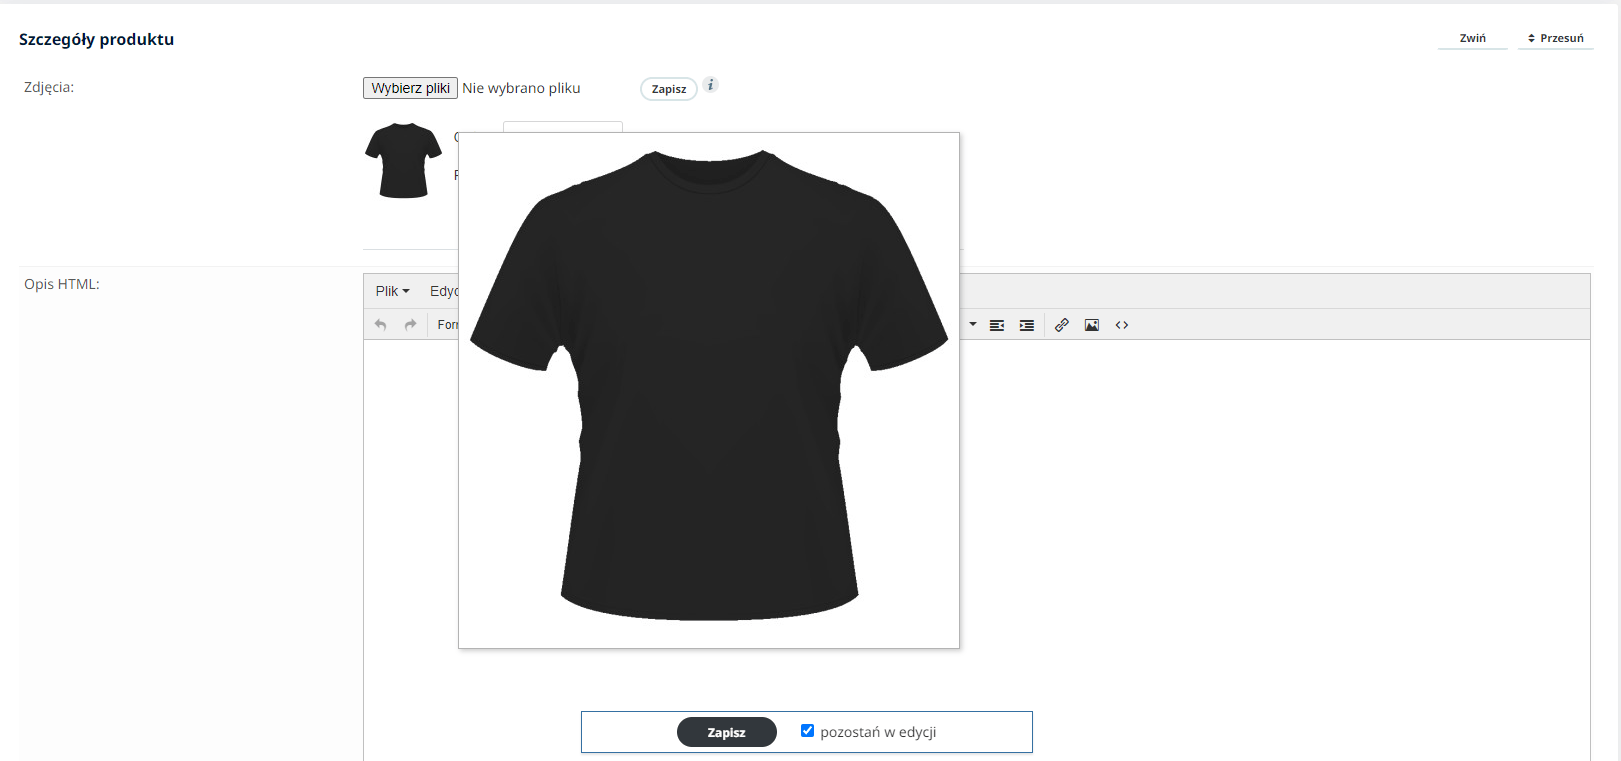
Task: Open the partially hidden Format dropdown
Action: tap(447, 325)
